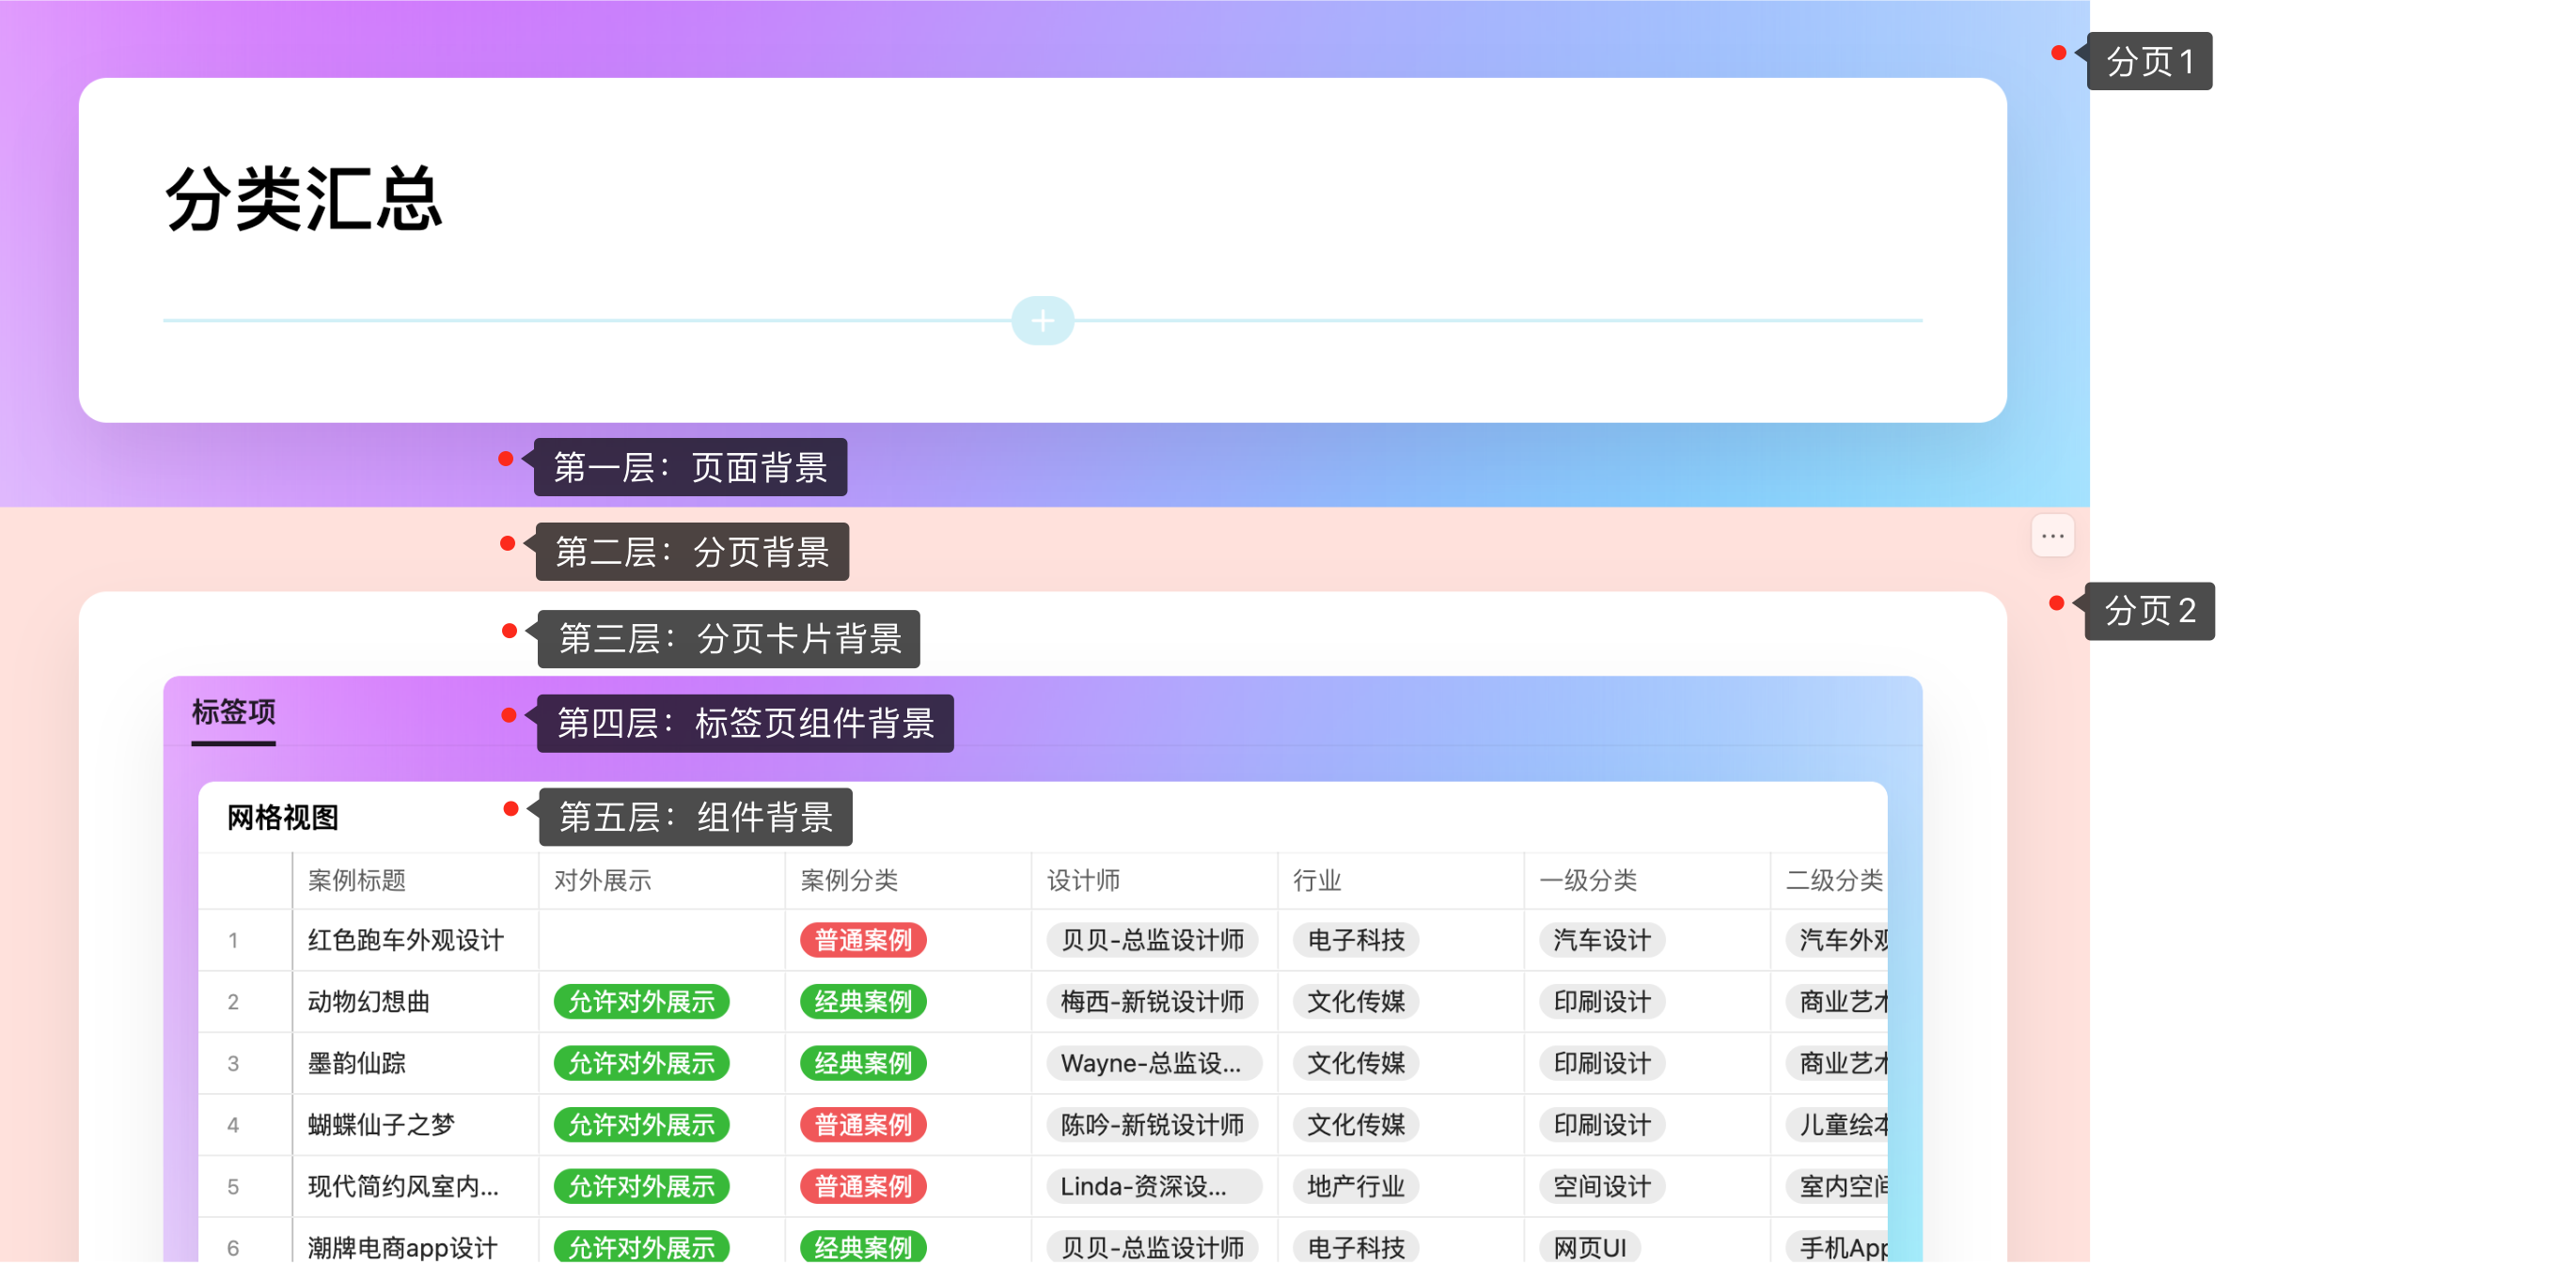The image size is (2576, 1265).
Task: Click 文化传媒 tag for 动物幻想曲
Action: click(1356, 1001)
